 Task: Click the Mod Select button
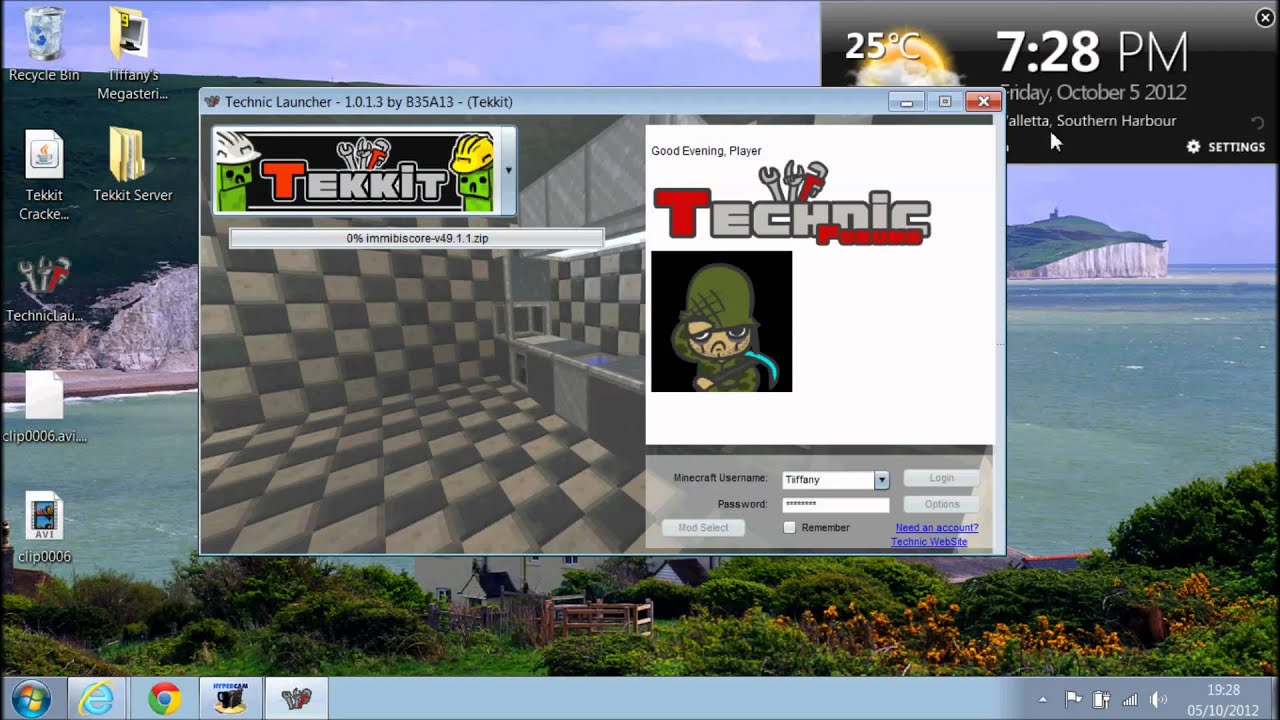[x=703, y=527]
